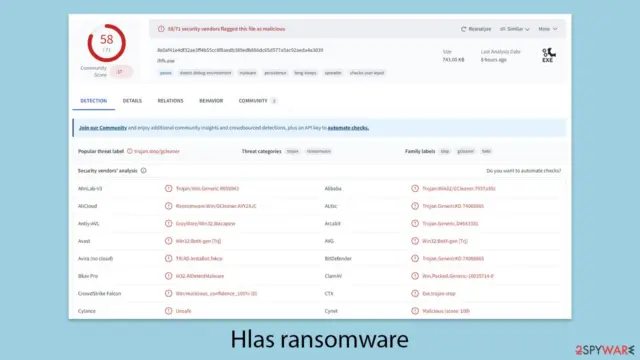Click the 2-Spyware logo watermark
640x360 pixels.
pyautogui.click(x=605, y=350)
